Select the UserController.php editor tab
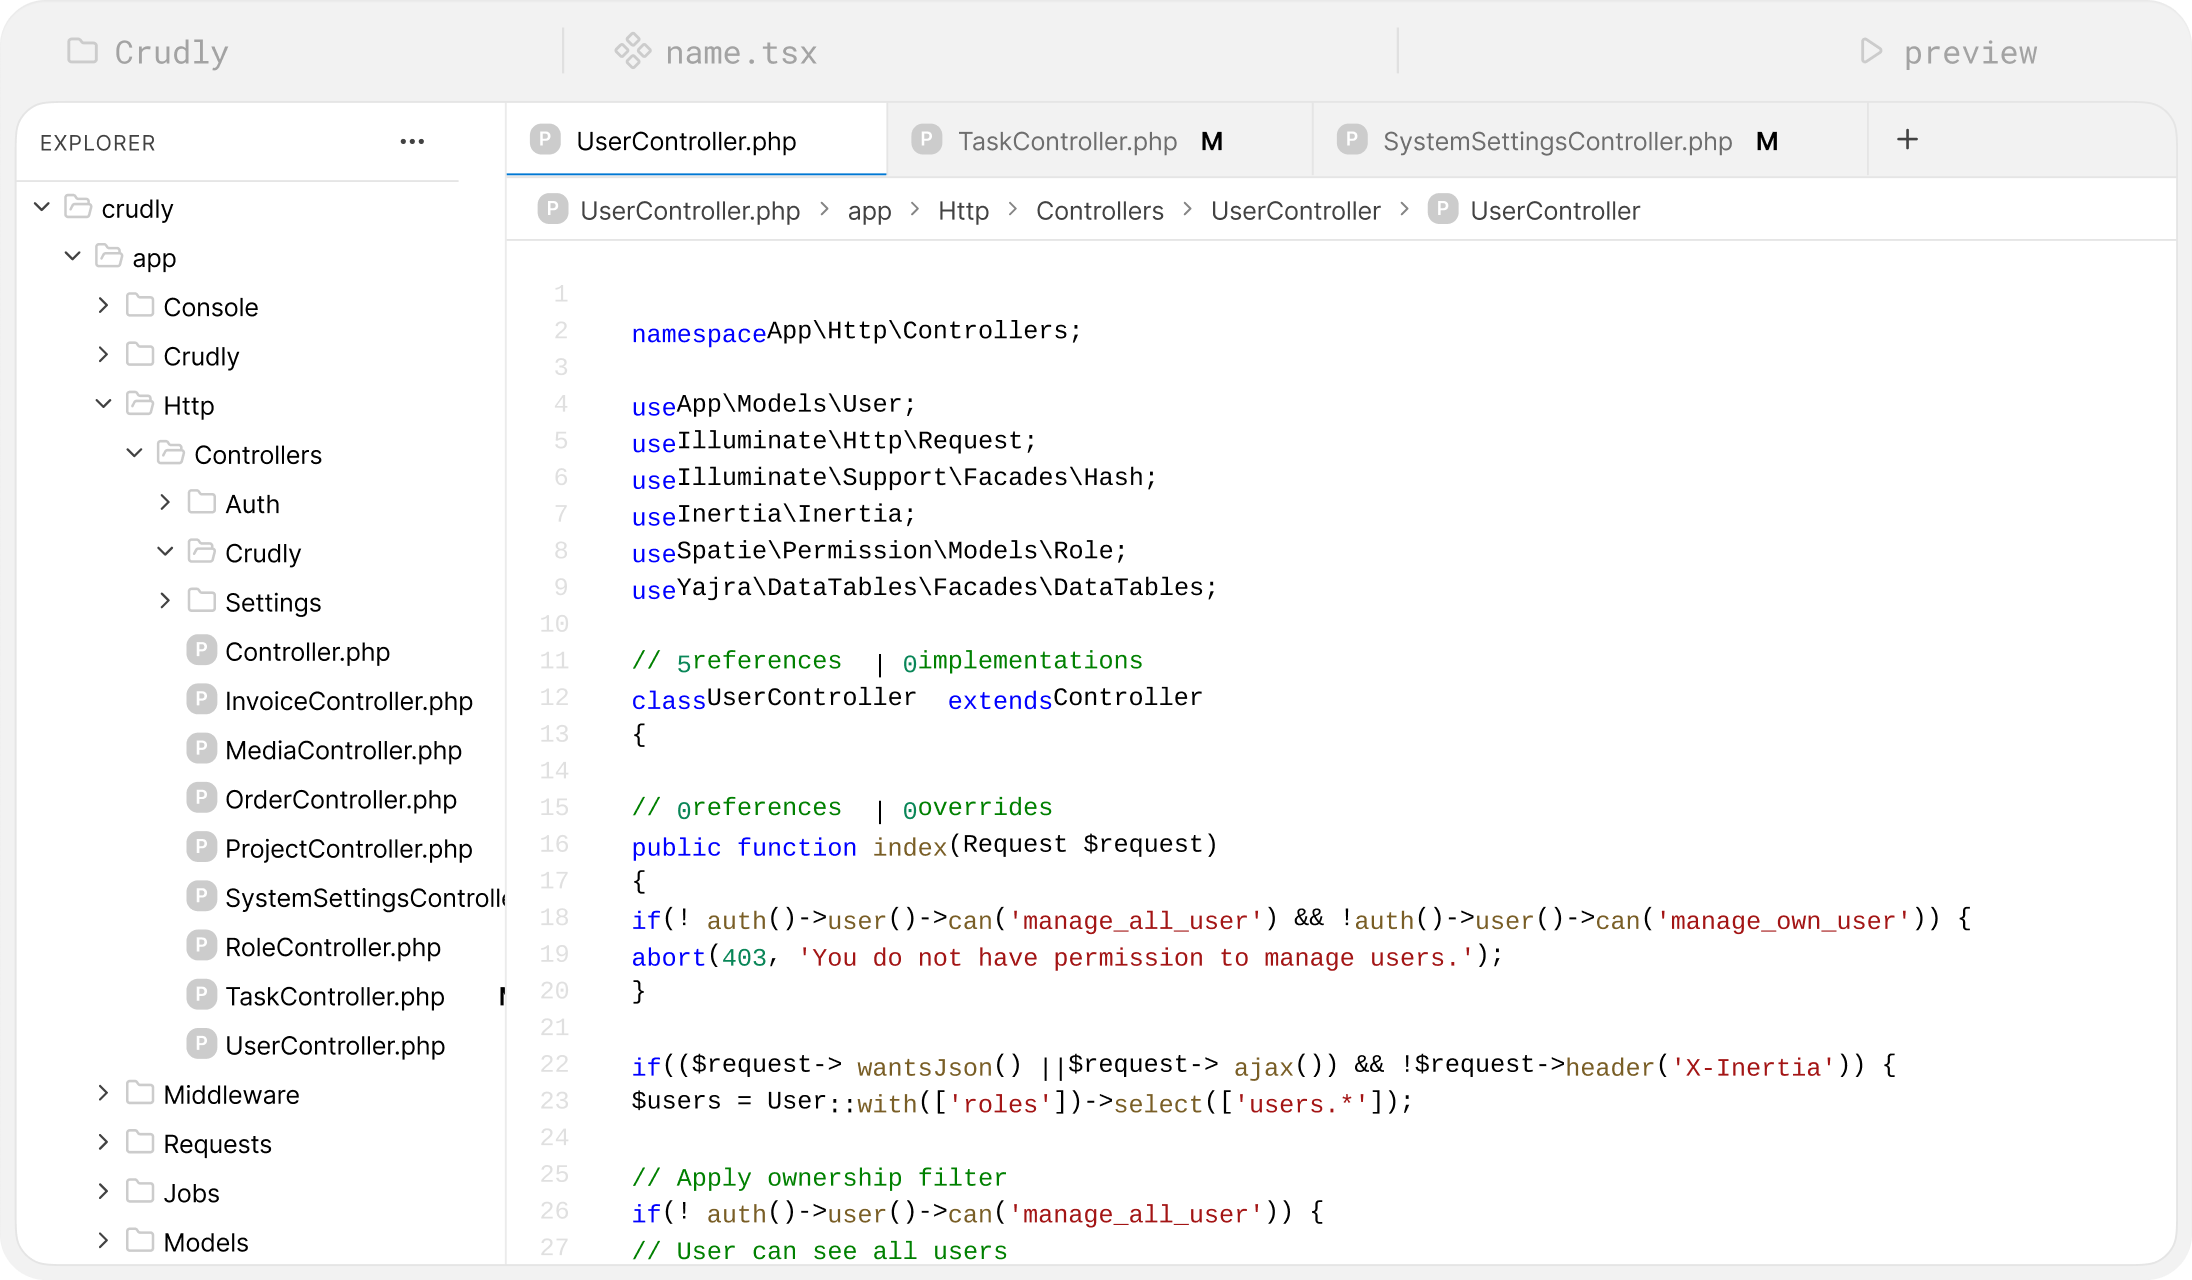This screenshot has width=2192, height=1280. [x=686, y=141]
